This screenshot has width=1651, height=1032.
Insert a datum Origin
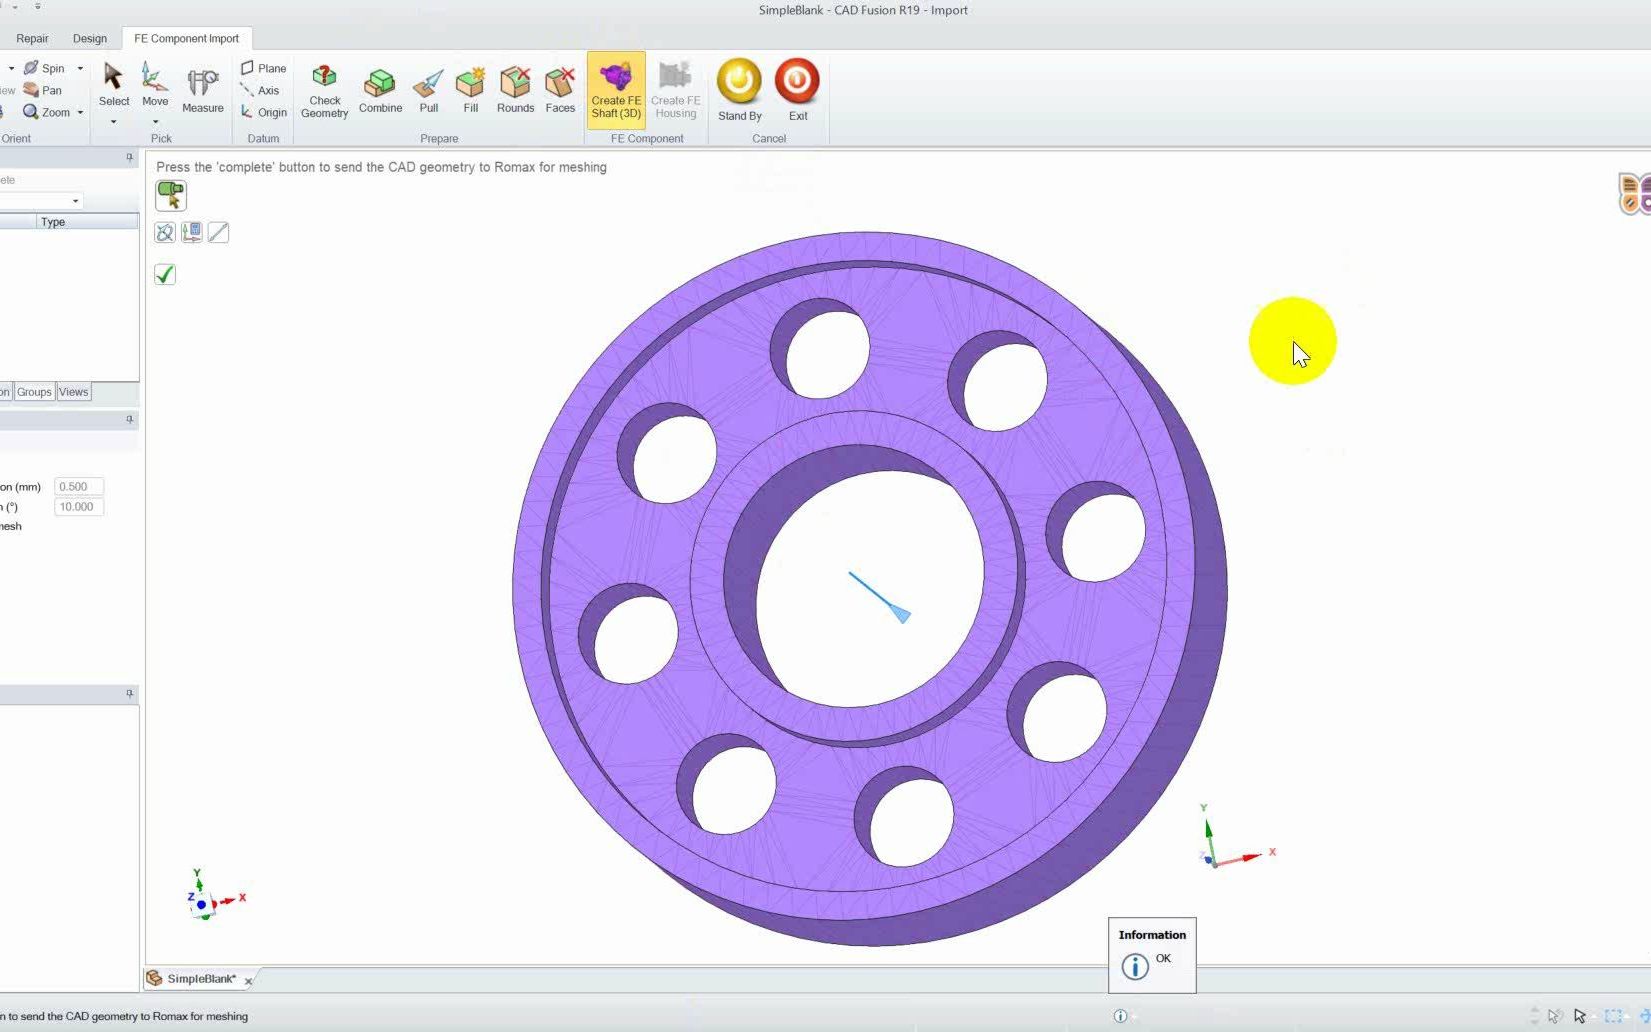(264, 112)
